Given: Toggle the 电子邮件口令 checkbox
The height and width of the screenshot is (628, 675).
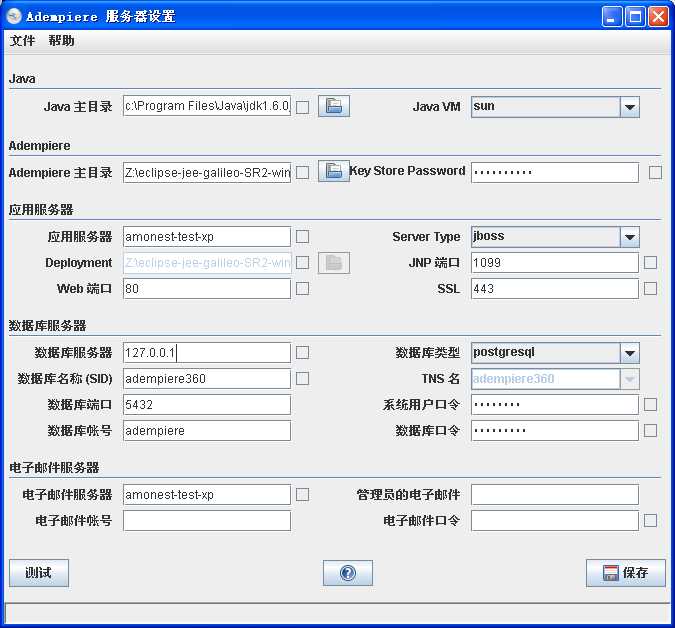Looking at the screenshot, I should coord(650,520).
